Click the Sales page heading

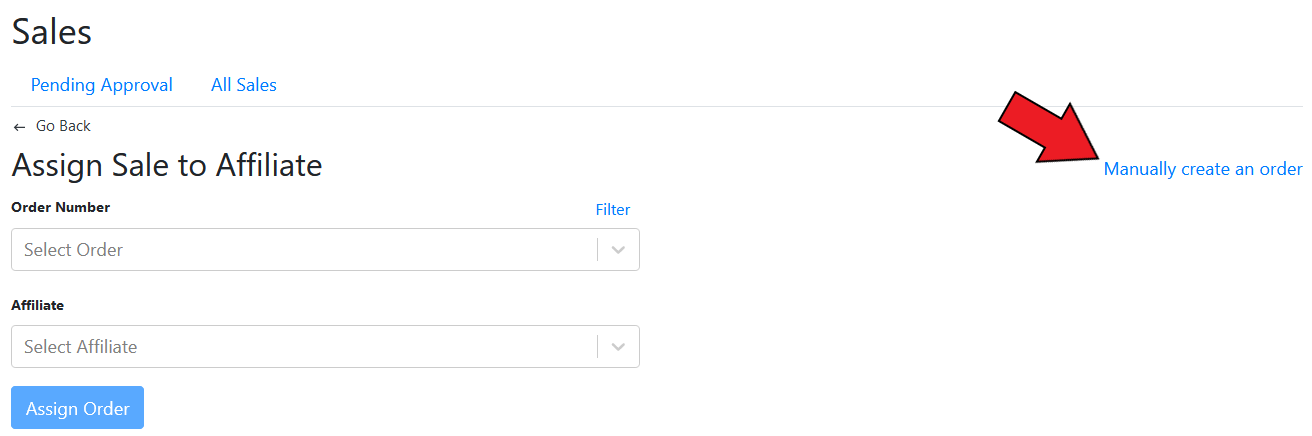click(52, 32)
